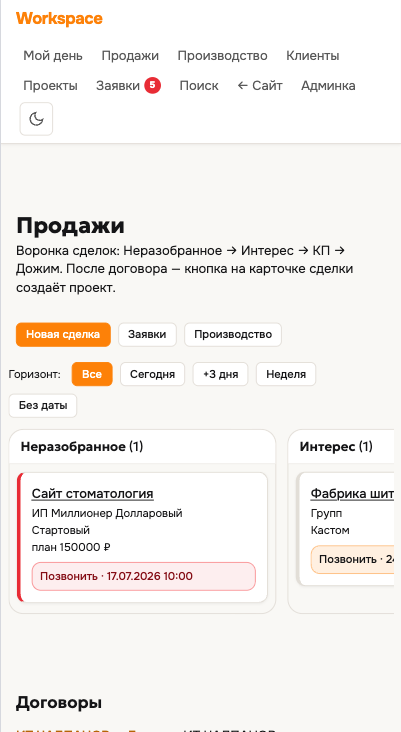401x732 pixels.
Task: Open Заявки in the top navigation
Action: tap(118, 86)
